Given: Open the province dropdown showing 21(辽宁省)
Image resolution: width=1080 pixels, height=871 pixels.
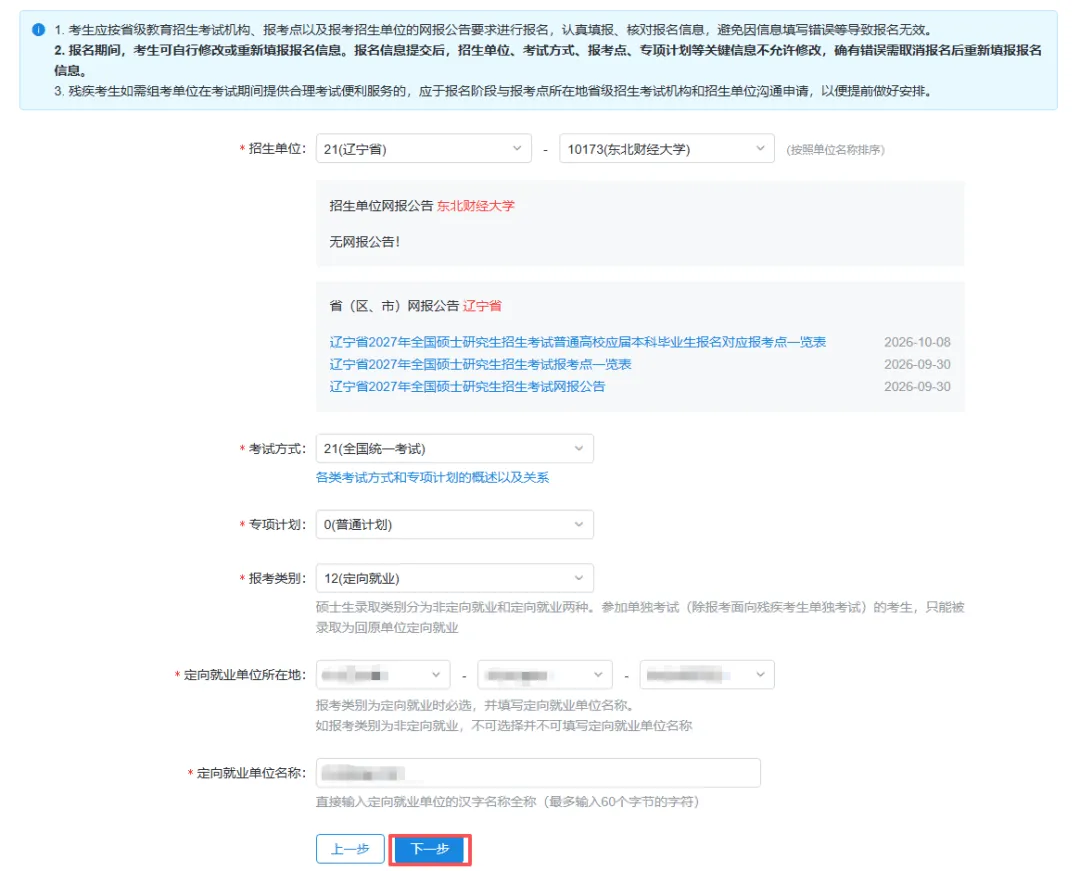Looking at the screenshot, I should [424, 149].
